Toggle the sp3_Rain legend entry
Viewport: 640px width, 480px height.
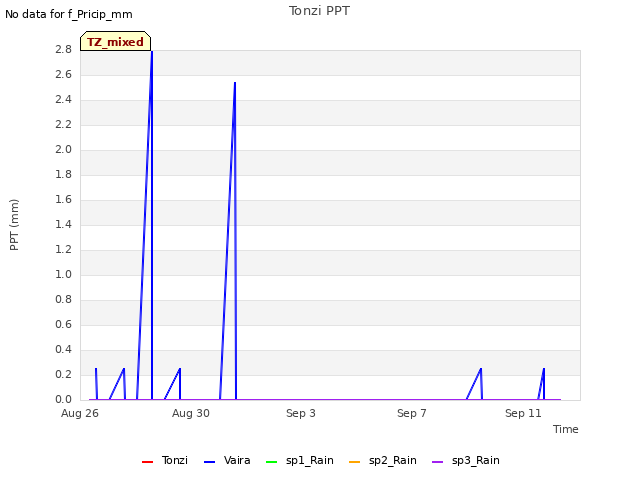[x=466, y=460]
